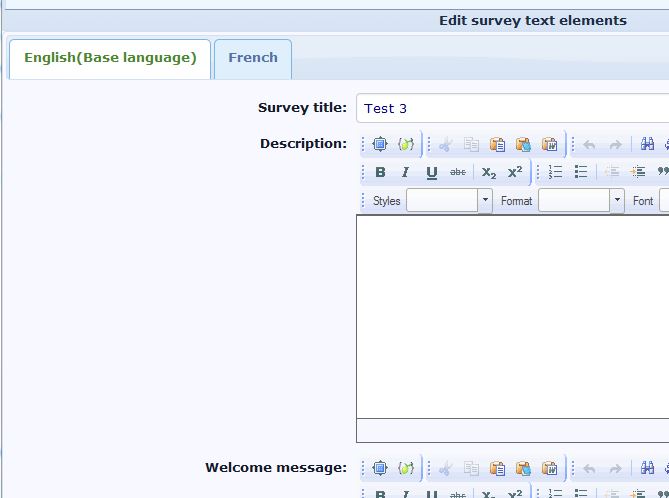Maximize the Description editor

(380, 144)
